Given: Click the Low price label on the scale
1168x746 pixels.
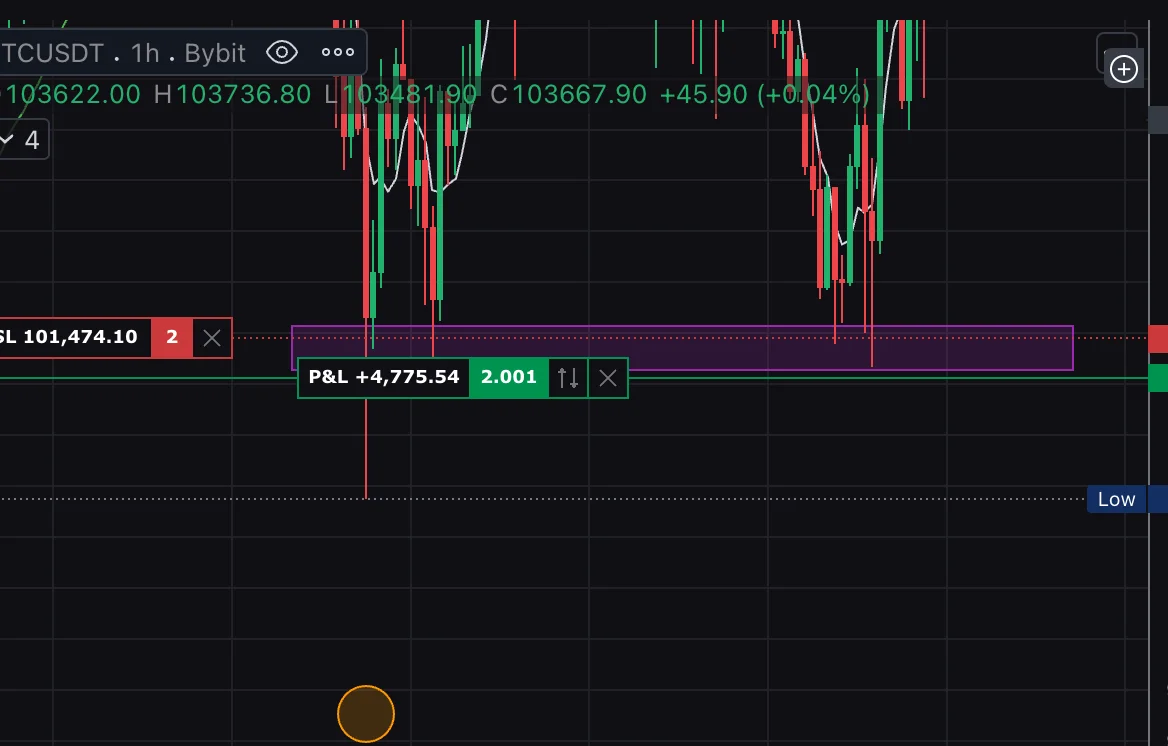Looking at the screenshot, I should 1116,499.
